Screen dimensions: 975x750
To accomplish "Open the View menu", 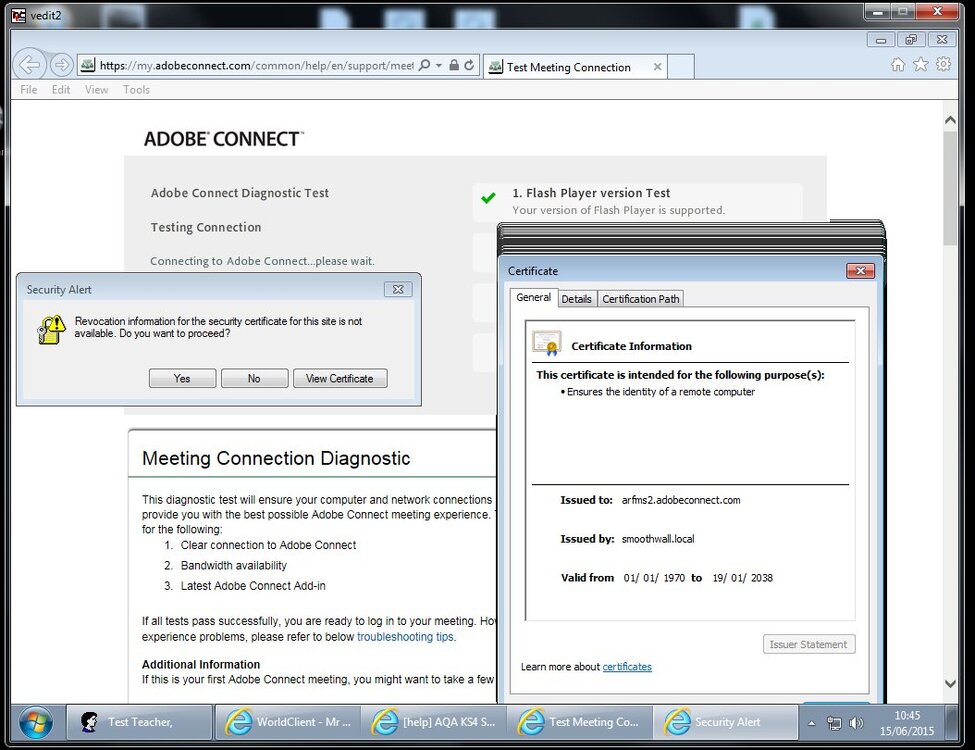I will tap(96, 90).
